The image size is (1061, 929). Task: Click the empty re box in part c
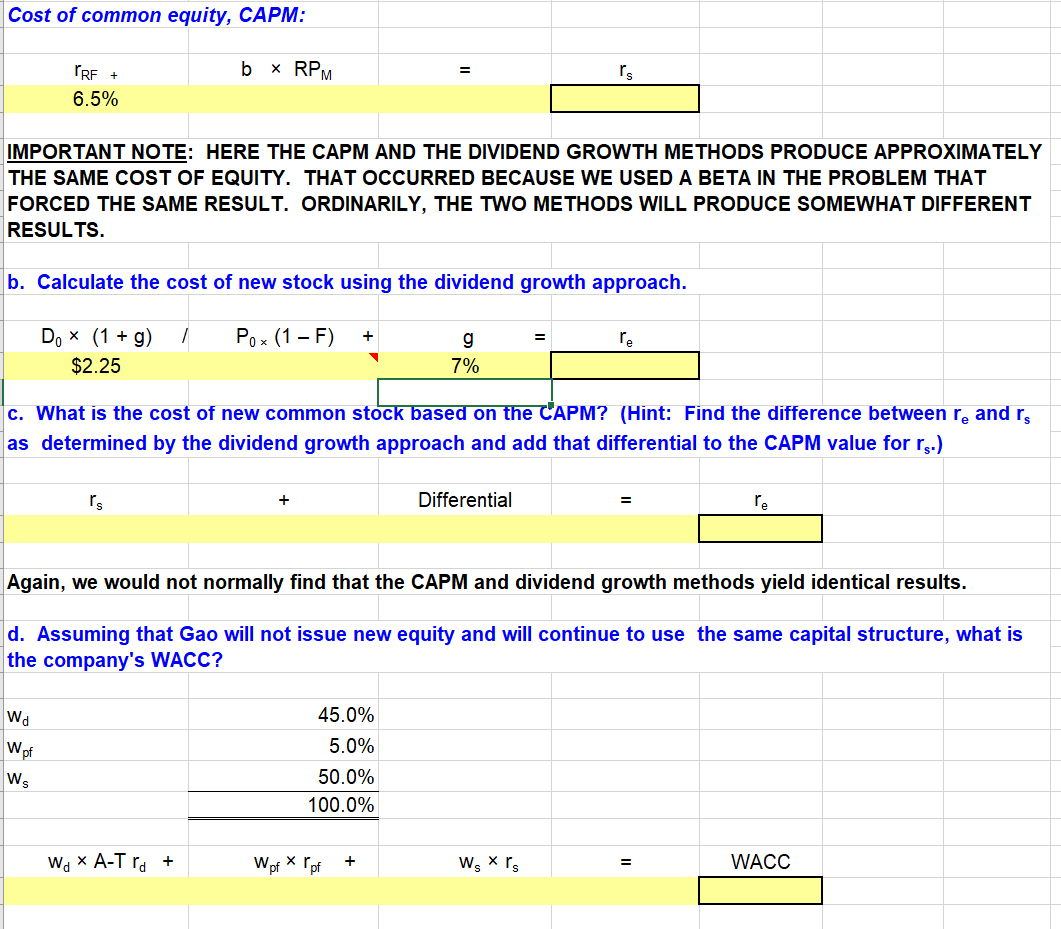(760, 528)
